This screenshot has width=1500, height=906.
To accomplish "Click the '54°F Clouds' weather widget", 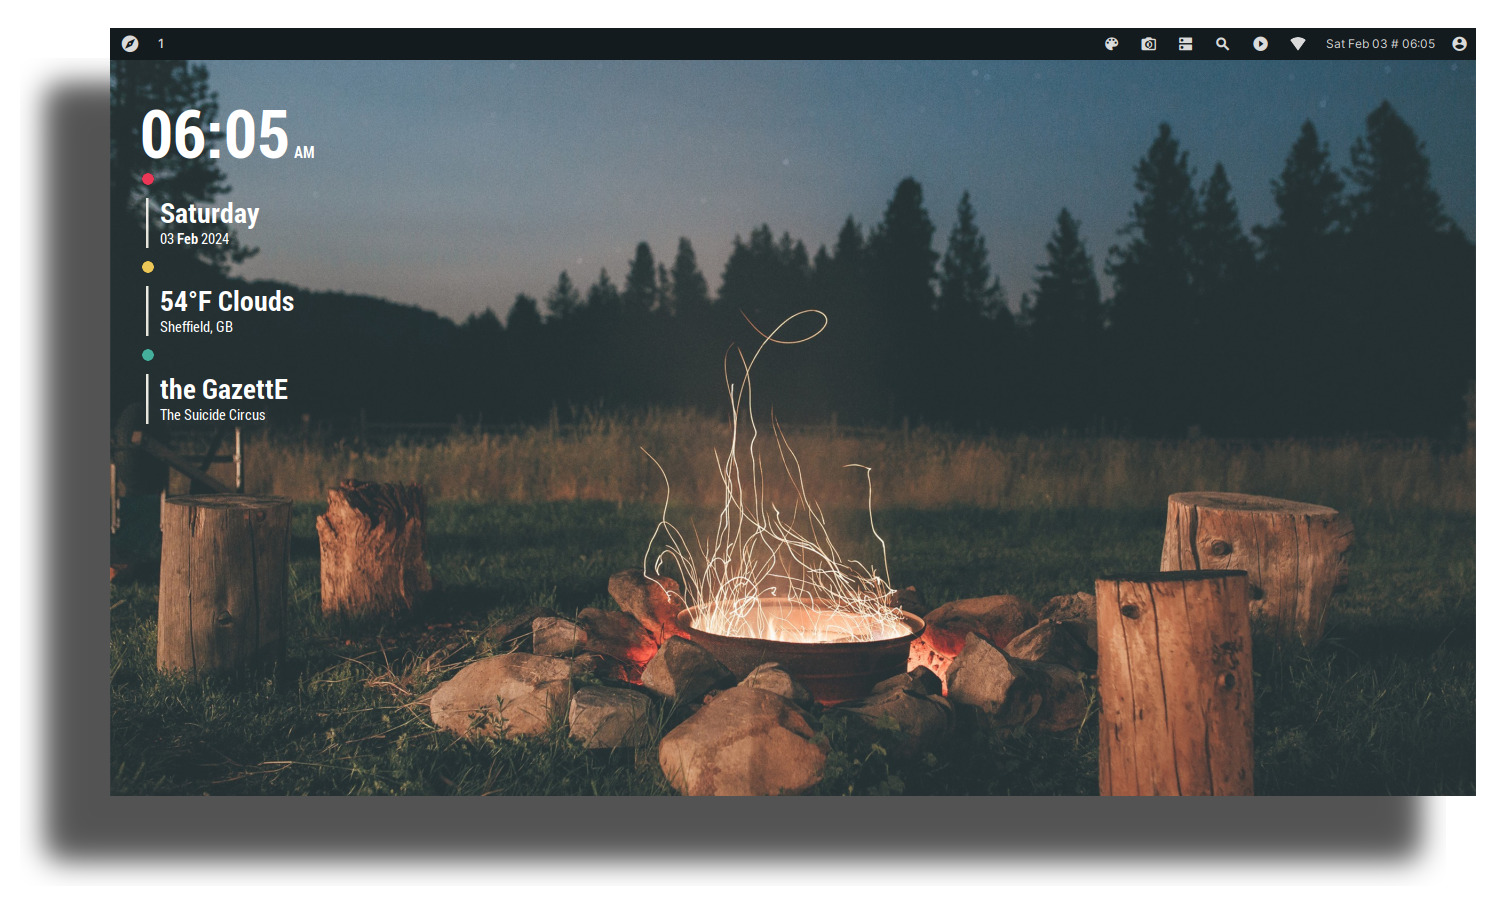I will pyautogui.click(x=227, y=301).
